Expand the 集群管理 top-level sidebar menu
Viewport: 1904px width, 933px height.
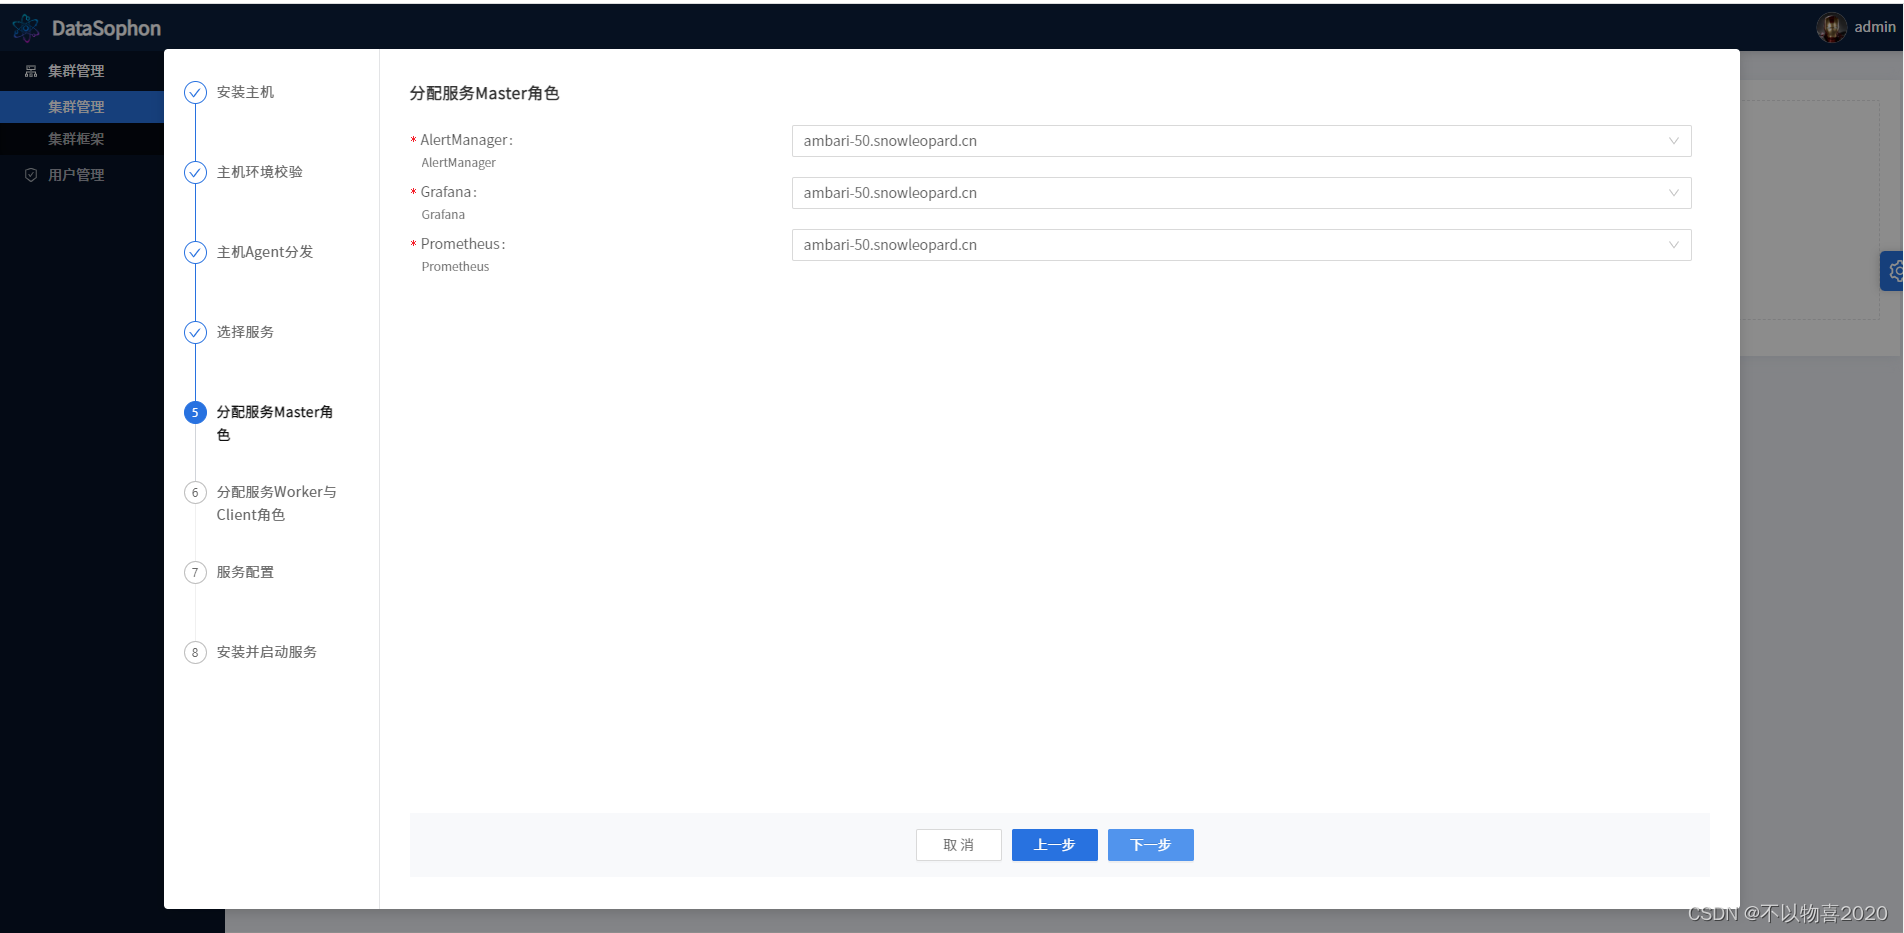point(82,71)
